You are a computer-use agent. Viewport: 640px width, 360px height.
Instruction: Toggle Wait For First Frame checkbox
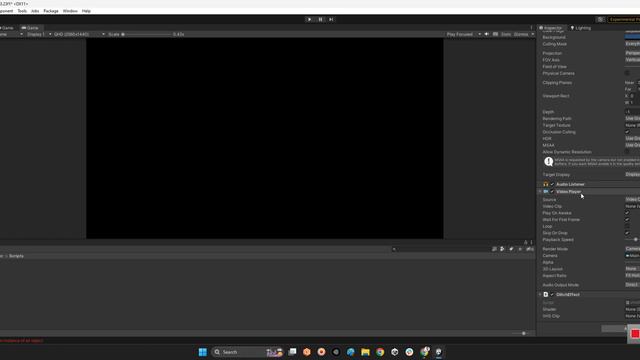627,220
